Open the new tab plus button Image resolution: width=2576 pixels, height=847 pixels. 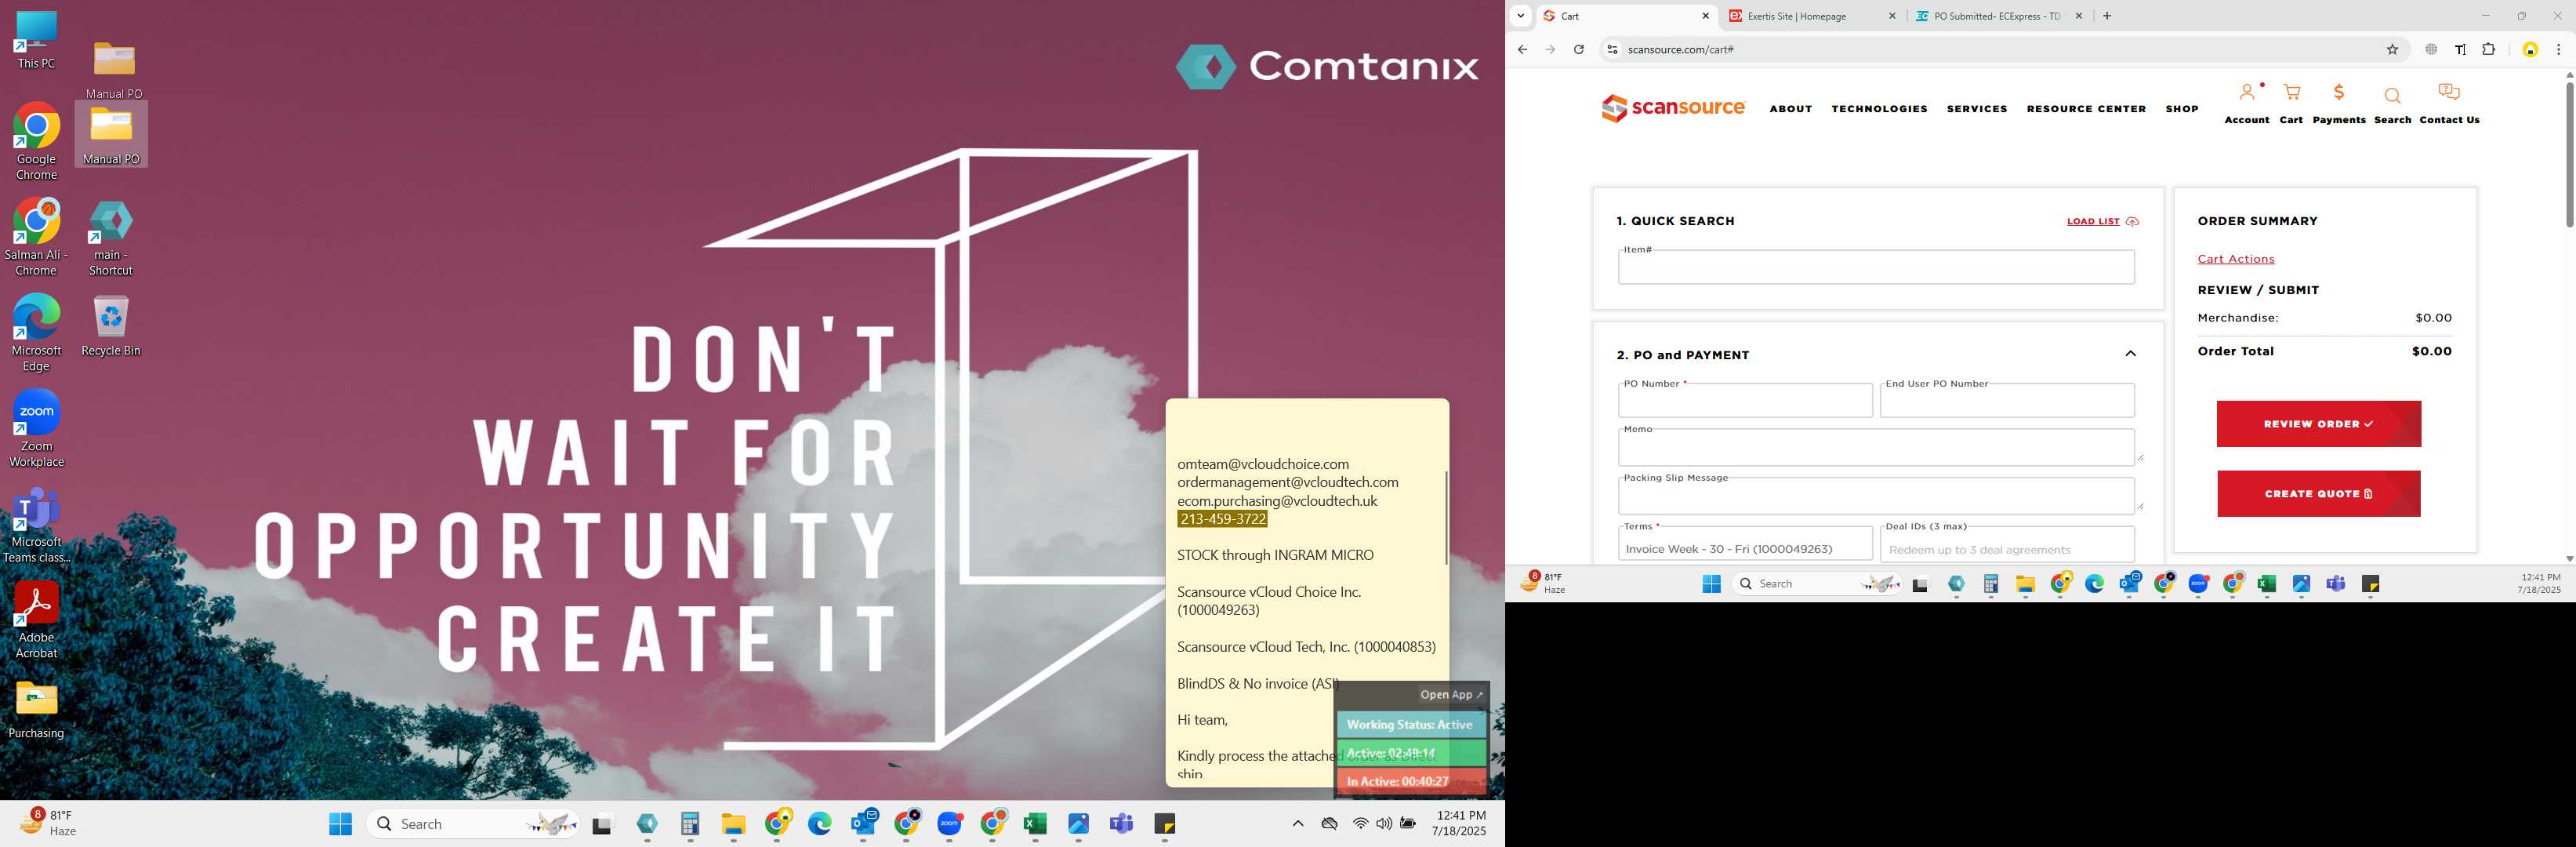point(2107,16)
